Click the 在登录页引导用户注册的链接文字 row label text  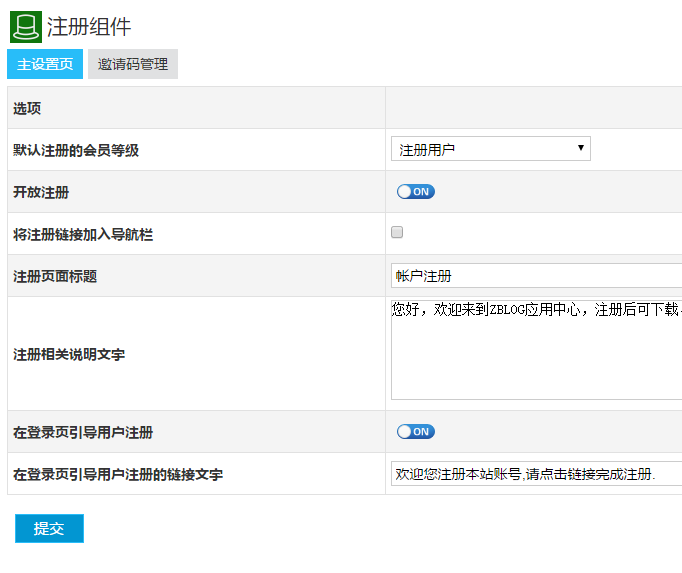118,474
